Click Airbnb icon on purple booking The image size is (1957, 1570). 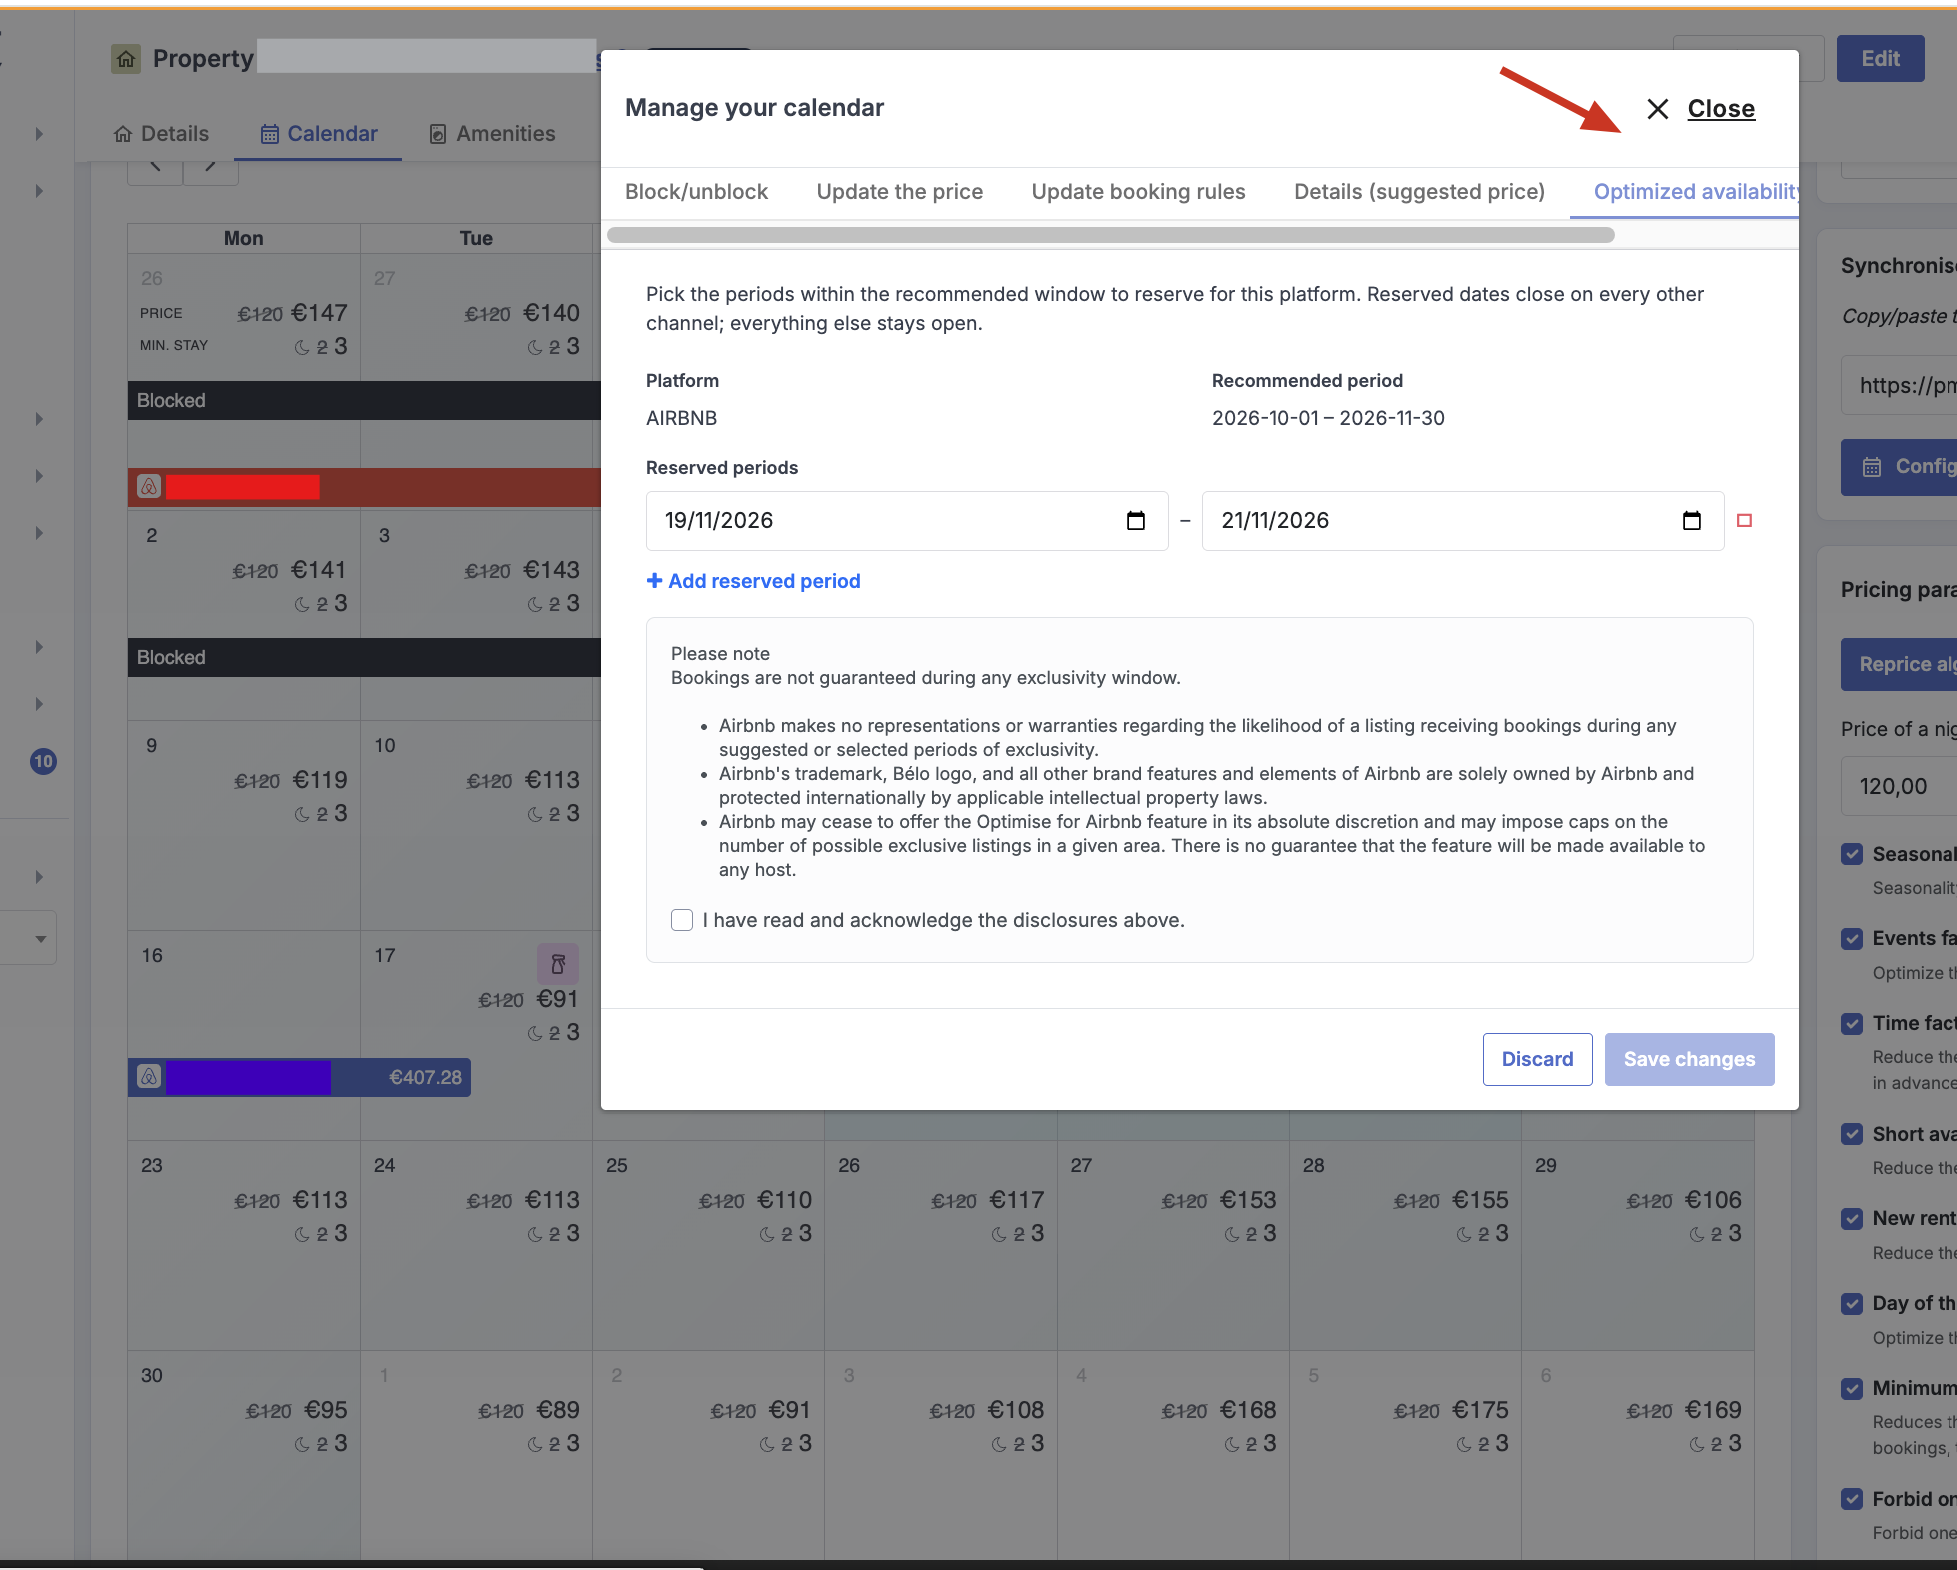click(x=149, y=1077)
